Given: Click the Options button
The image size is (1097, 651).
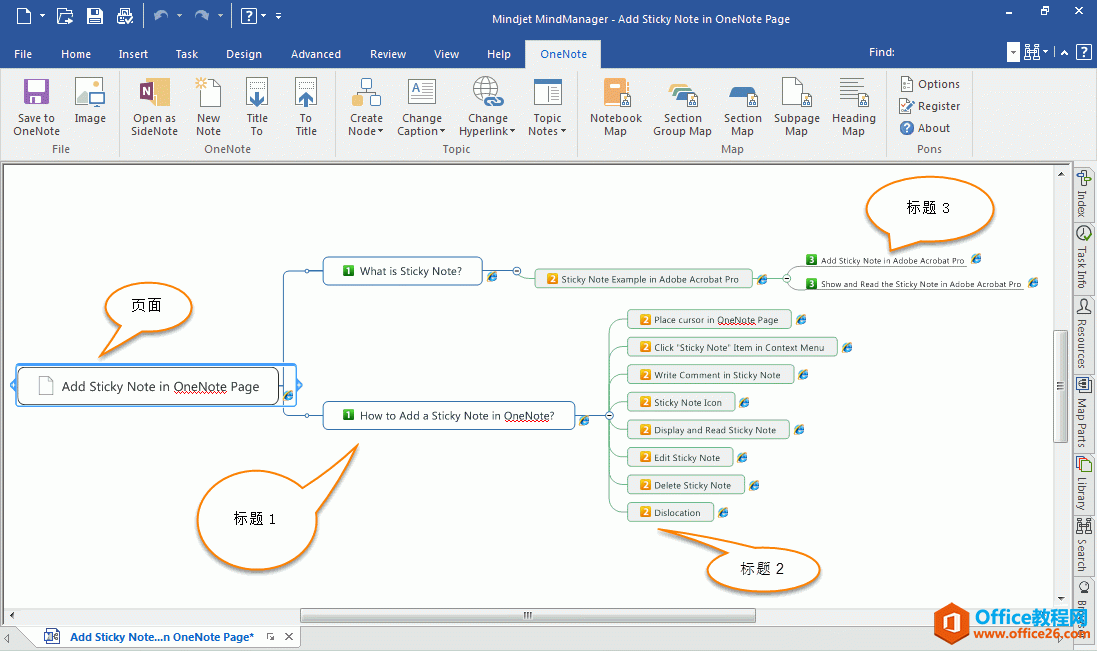Looking at the screenshot, I should tap(930, 84).
